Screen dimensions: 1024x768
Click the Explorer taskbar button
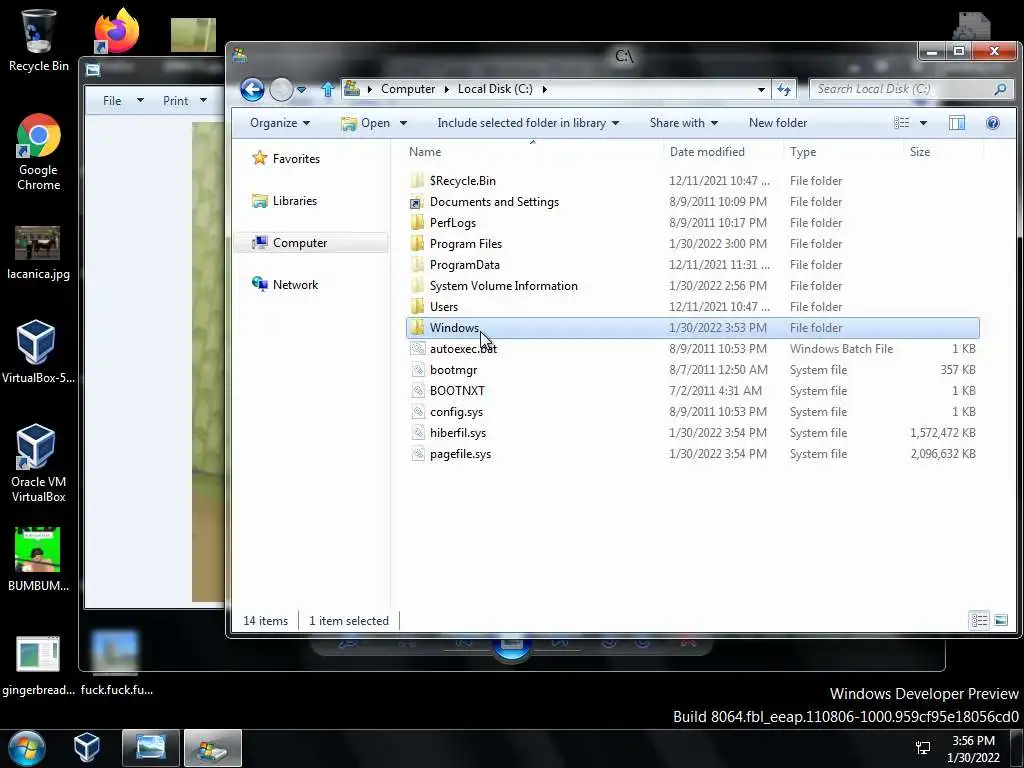tap(213, 748)
